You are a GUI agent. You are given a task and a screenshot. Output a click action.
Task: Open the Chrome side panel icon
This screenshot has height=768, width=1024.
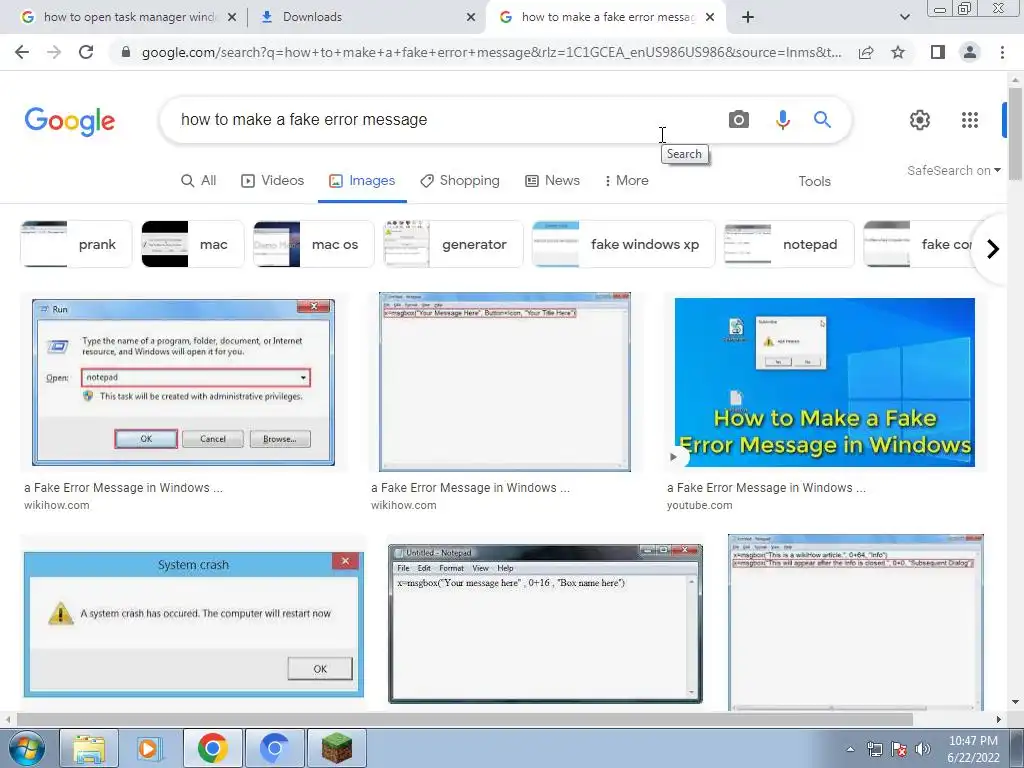point(938,52)
